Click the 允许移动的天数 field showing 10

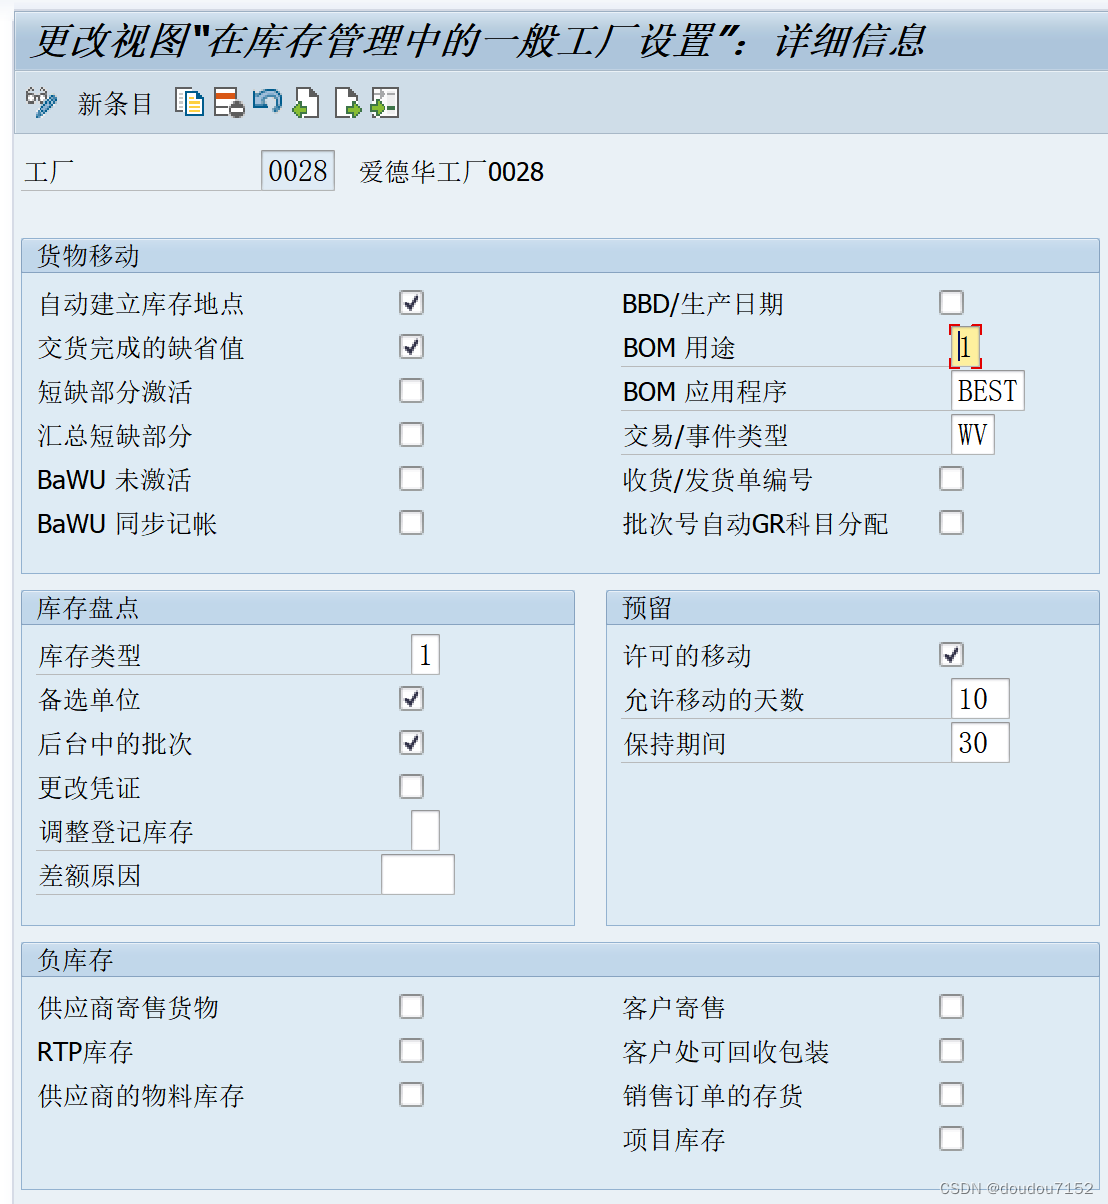pyautogui.click(x=978, y=698)
